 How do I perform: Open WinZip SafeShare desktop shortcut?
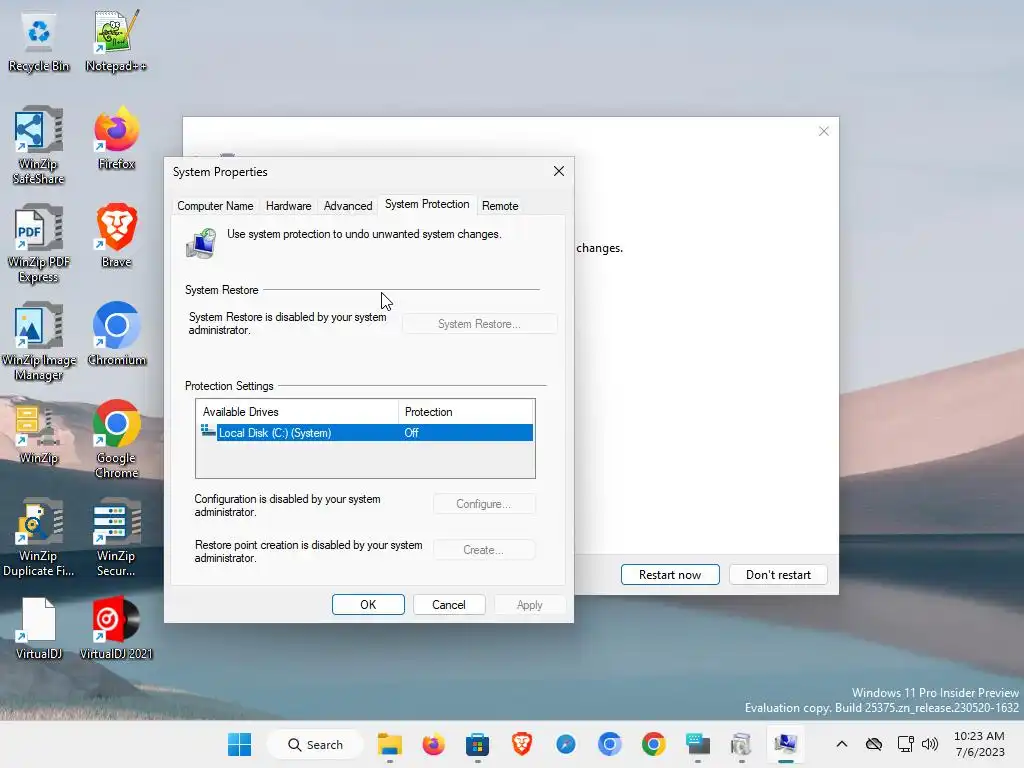39,145
